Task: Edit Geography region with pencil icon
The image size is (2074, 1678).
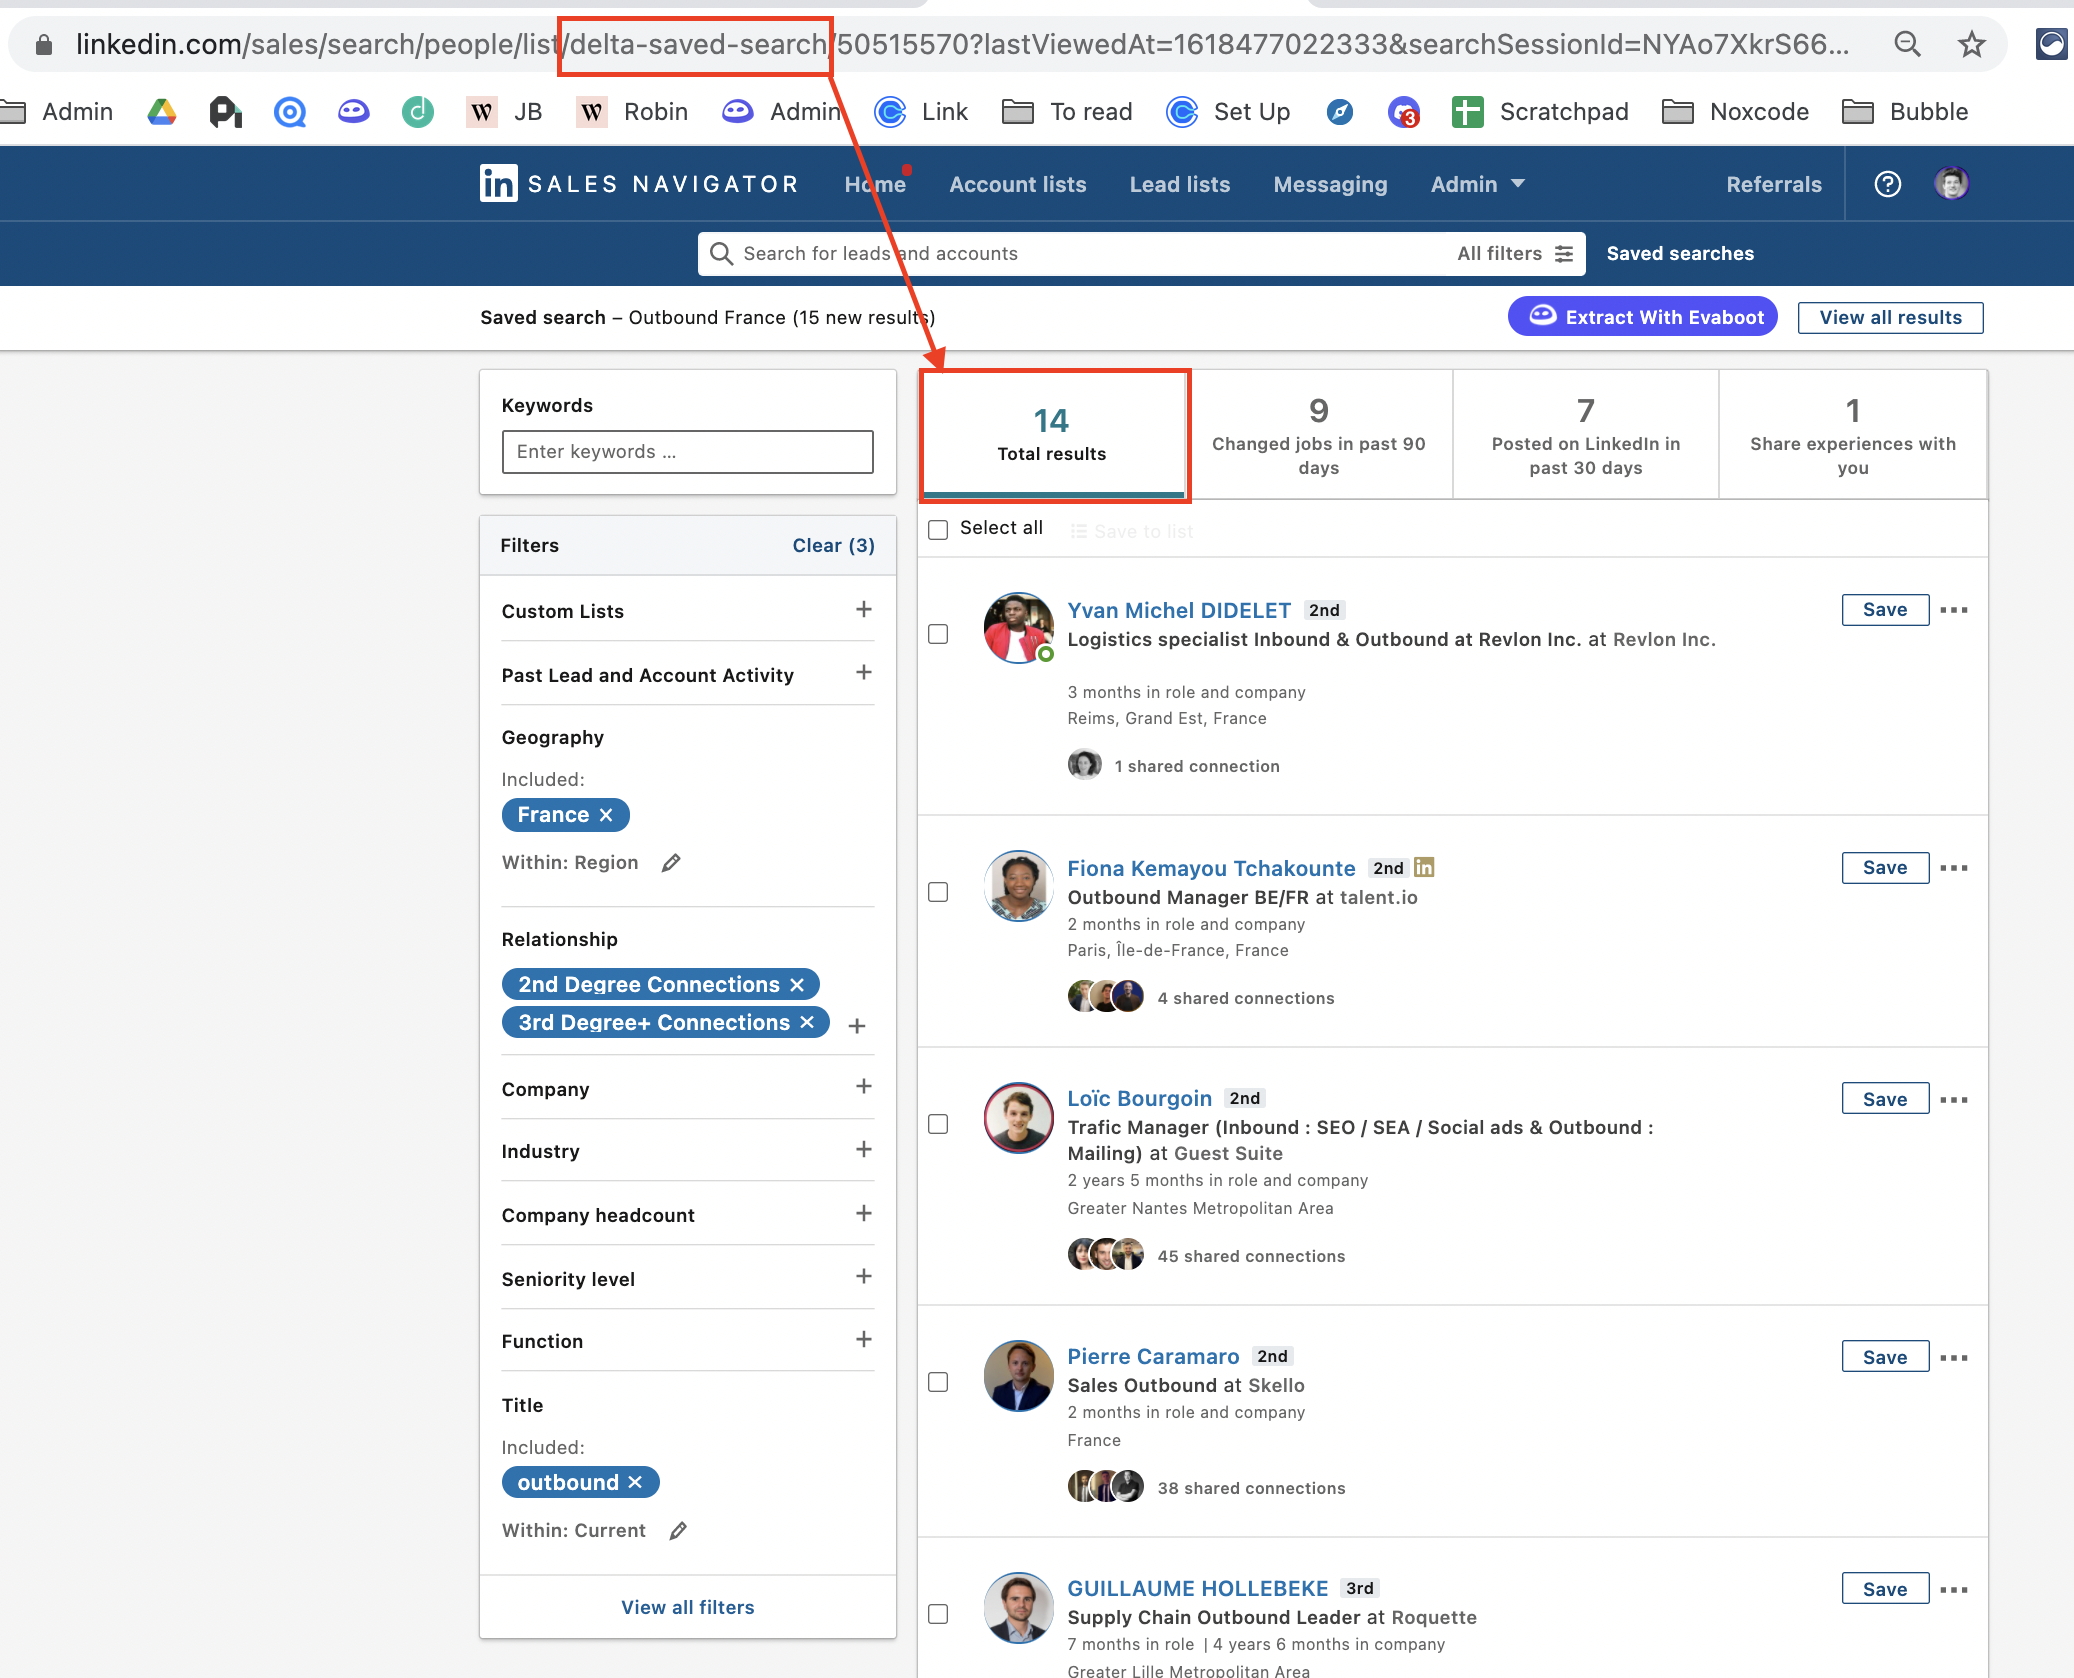Action: coord(671,862)
